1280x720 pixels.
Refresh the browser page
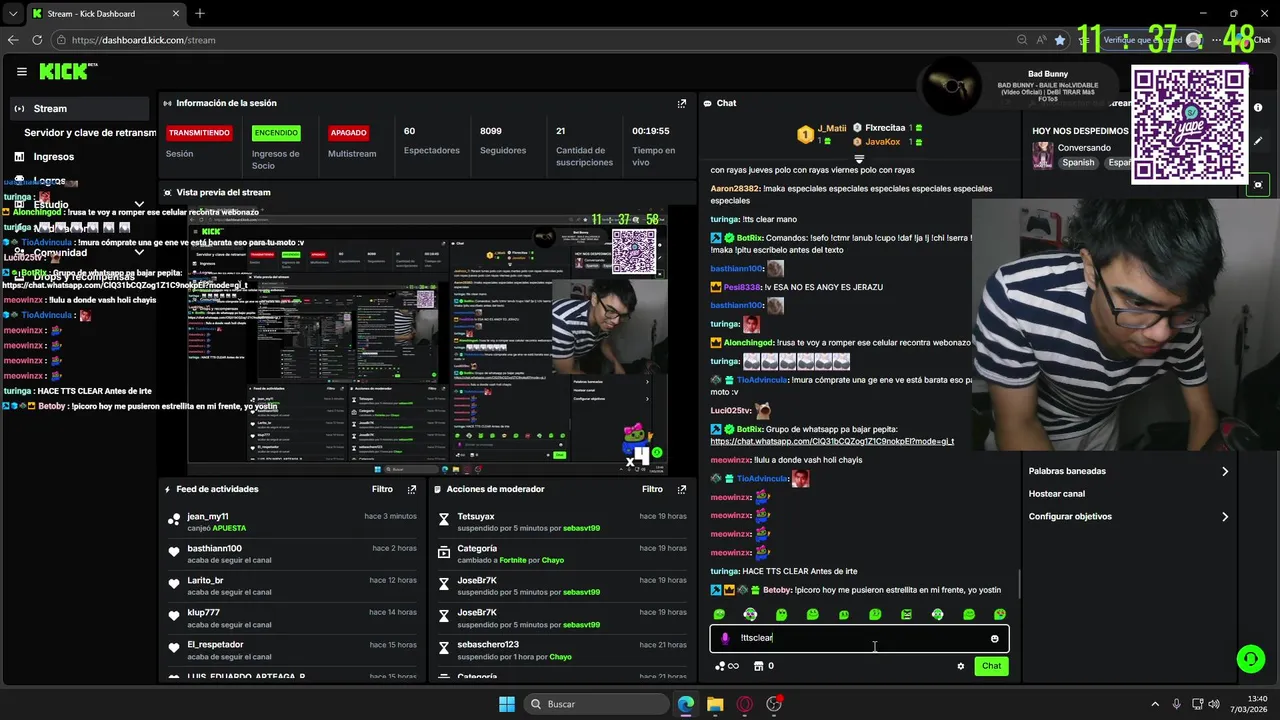tap(37, 40)
